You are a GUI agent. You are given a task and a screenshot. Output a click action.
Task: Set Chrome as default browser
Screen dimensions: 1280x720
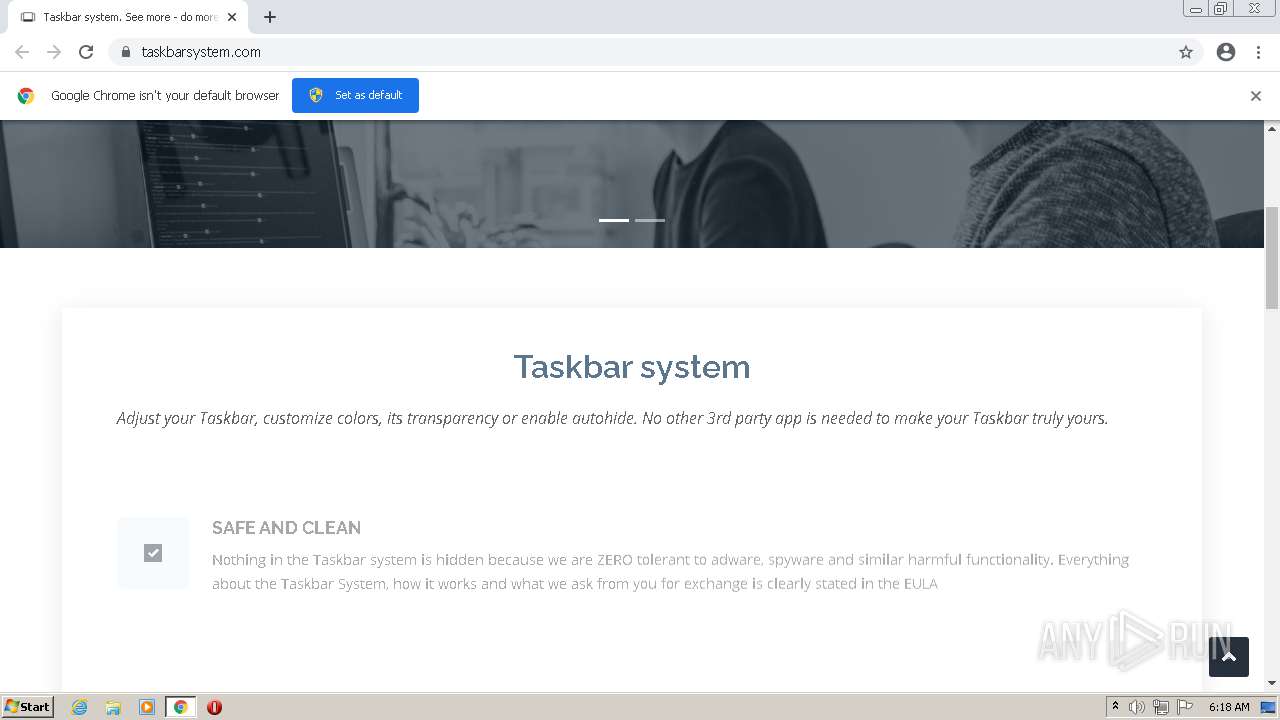[355, 95]
